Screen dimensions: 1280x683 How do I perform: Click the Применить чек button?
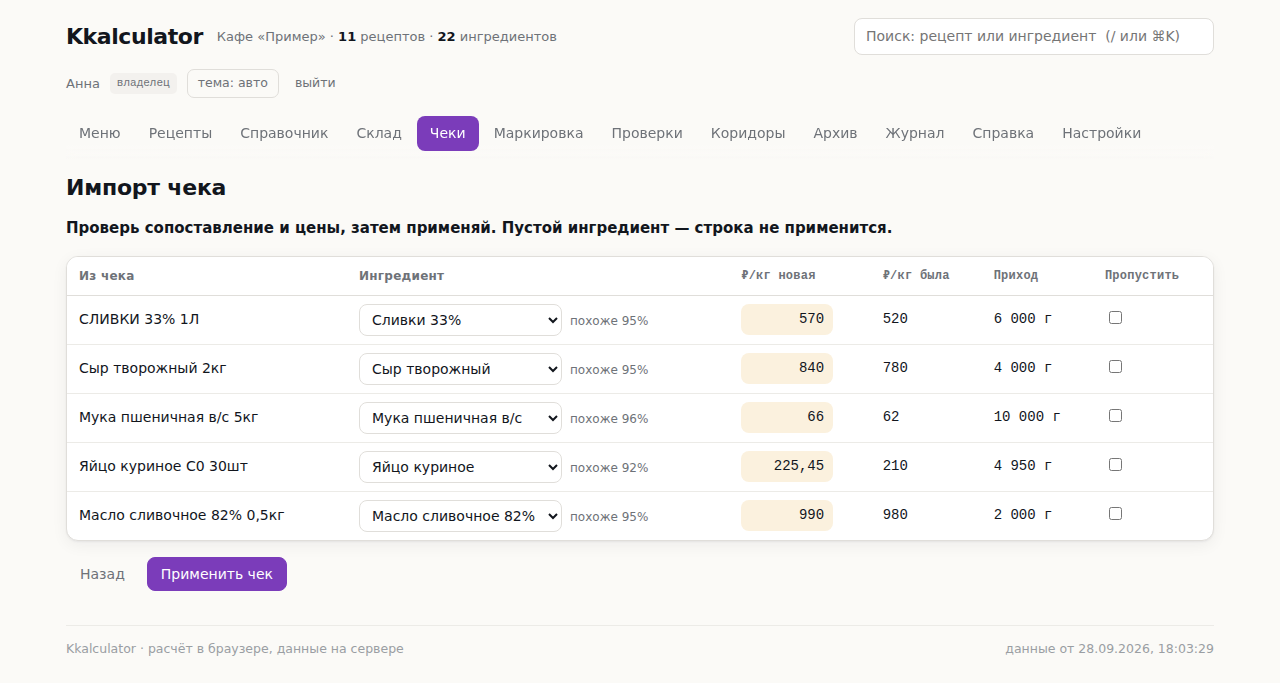click(217, 574)
